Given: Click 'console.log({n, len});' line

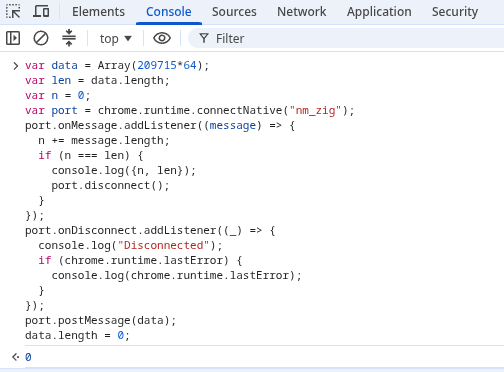Looking at the screenshot, I should click(123, 170).
